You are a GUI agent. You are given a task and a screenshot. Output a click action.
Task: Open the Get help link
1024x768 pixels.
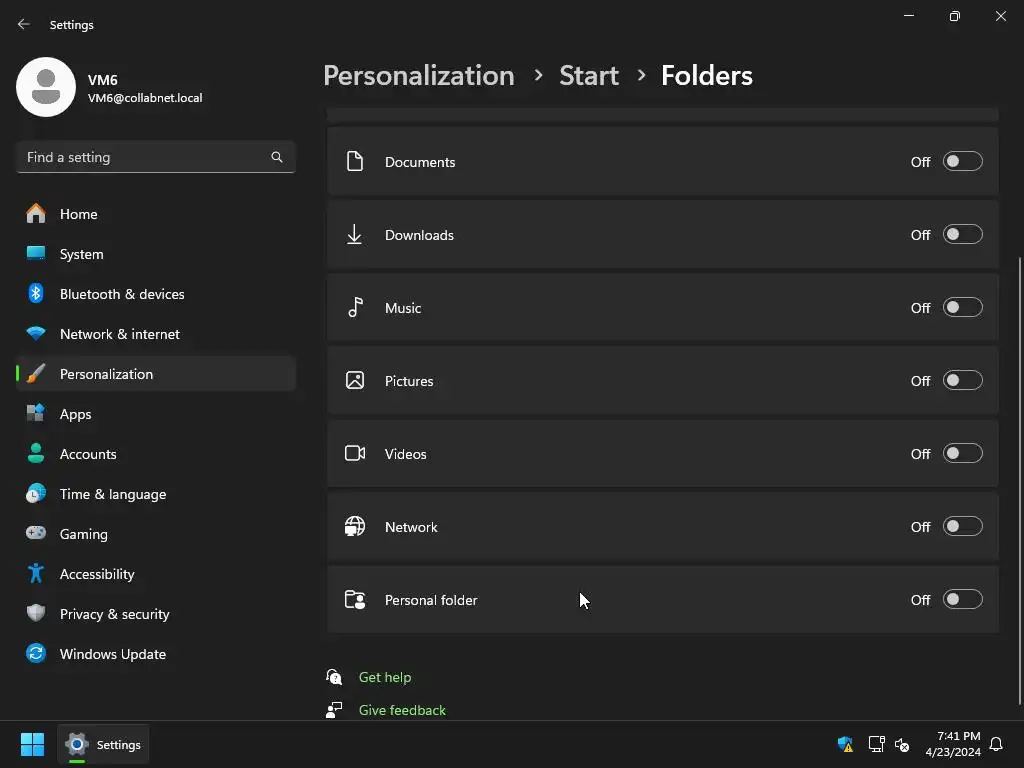click(385, 677)
